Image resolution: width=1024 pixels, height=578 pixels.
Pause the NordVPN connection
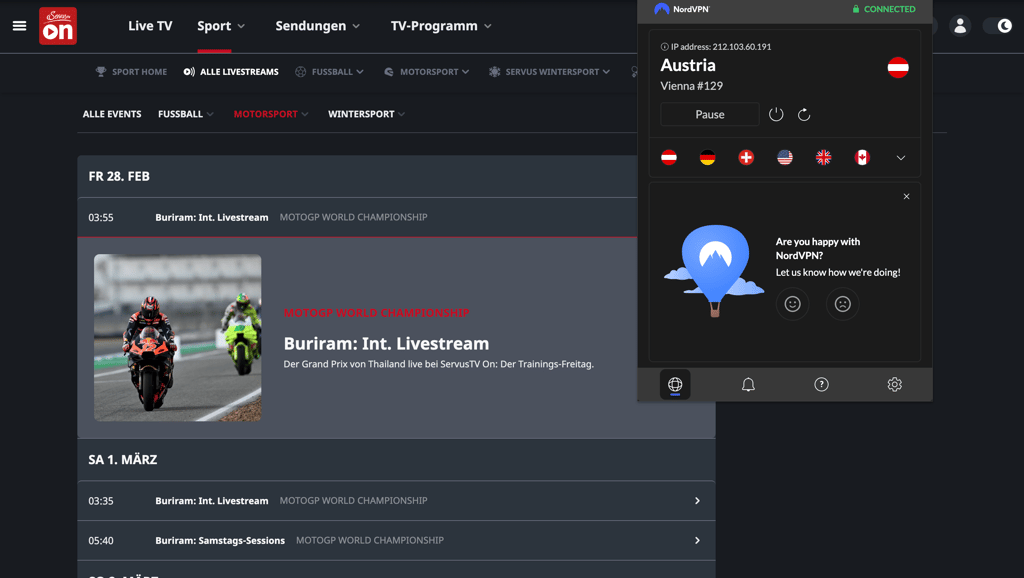(x=710, y=114)
